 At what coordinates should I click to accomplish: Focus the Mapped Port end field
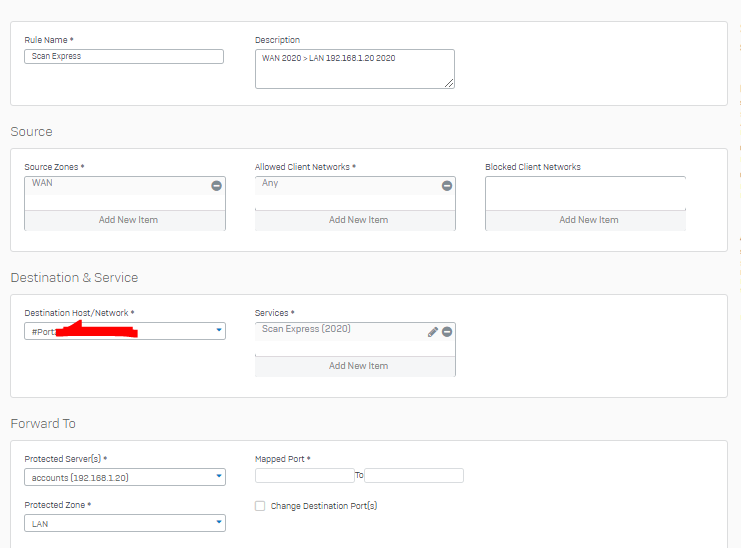click(x=413, y=476)
